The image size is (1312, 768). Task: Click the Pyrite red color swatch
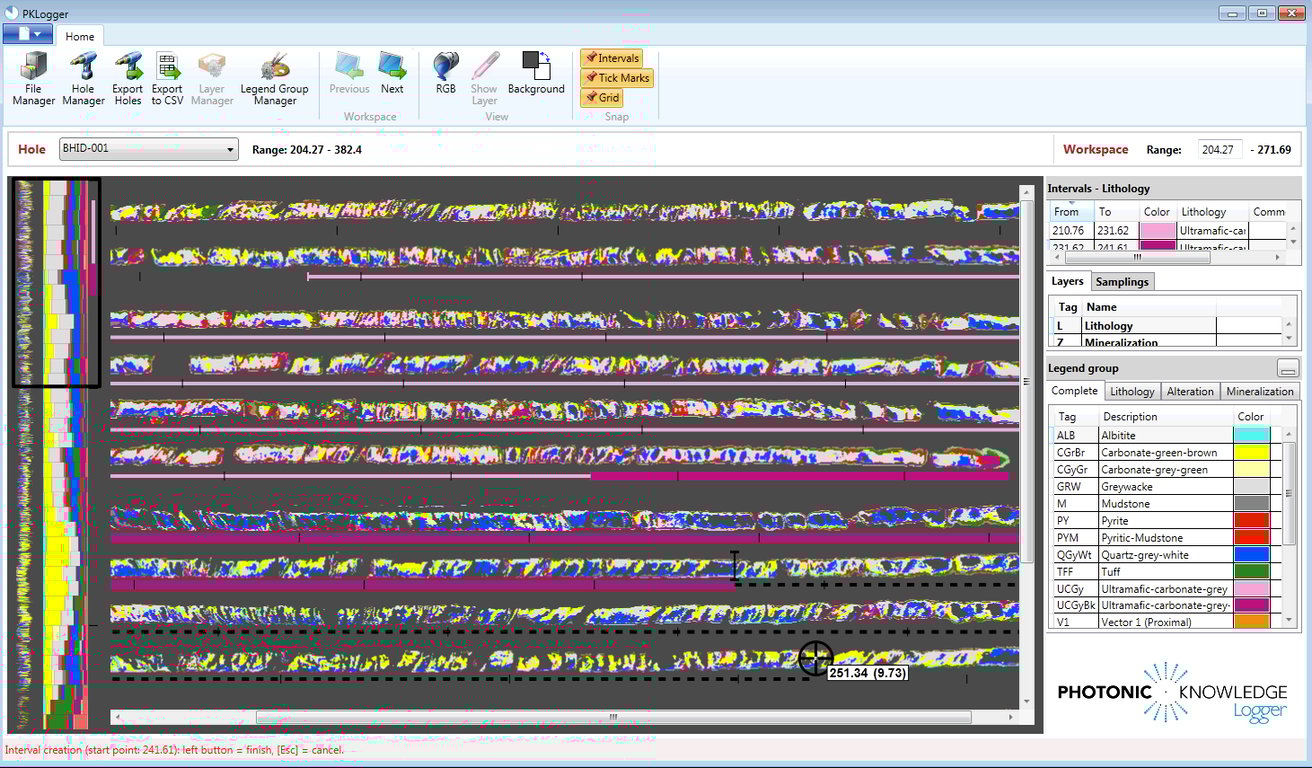[x=1254, y=520]
